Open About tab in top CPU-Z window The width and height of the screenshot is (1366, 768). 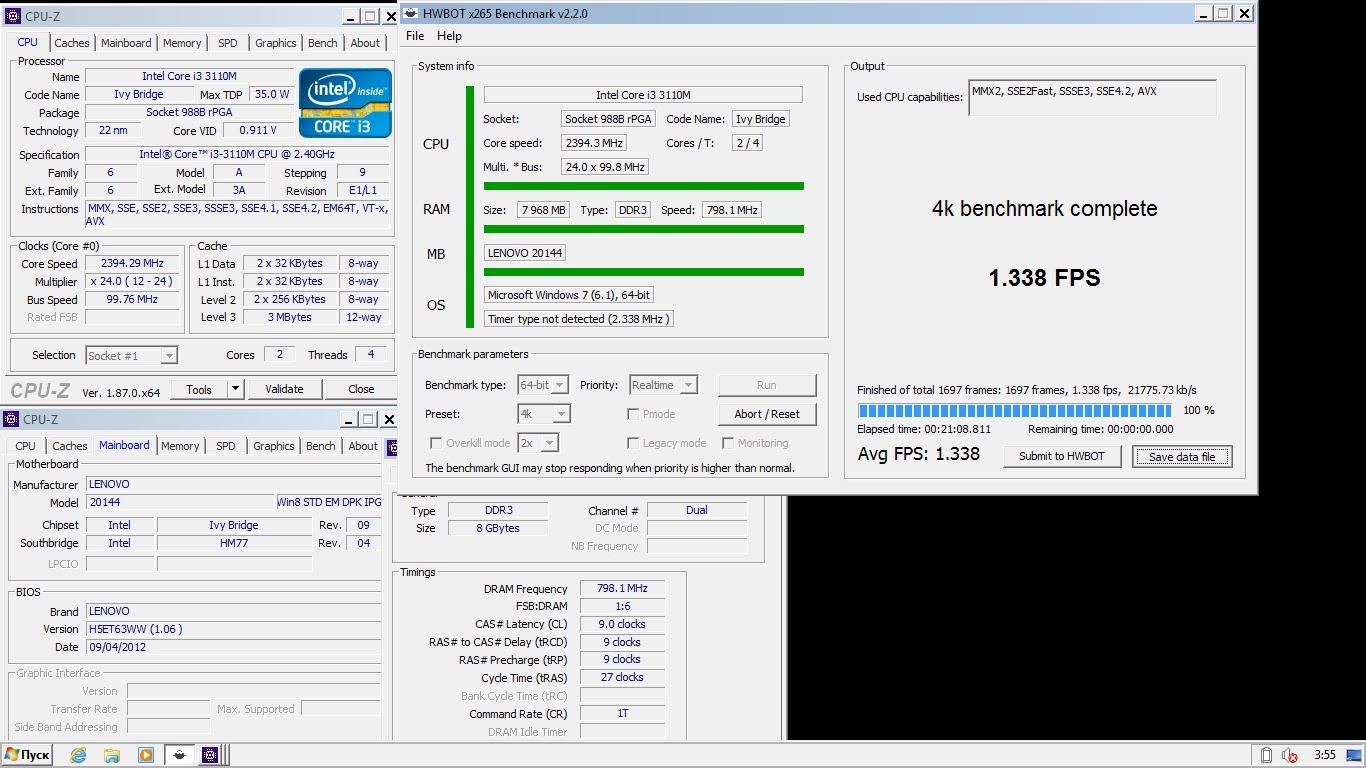[365, 43]
